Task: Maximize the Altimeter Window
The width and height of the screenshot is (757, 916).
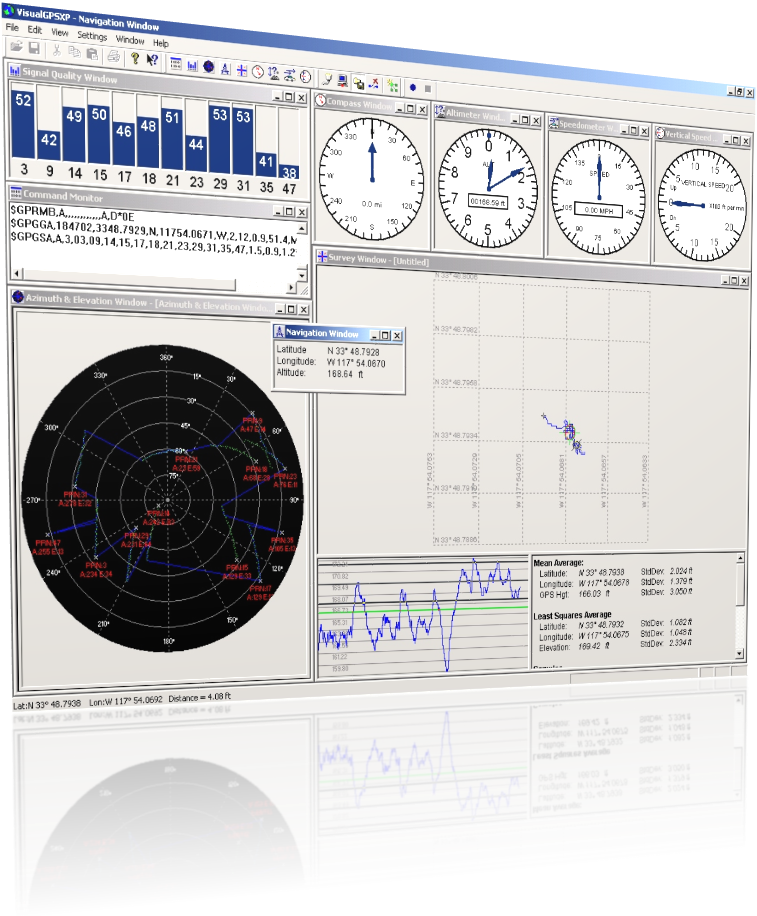Action: pos(525,120)
